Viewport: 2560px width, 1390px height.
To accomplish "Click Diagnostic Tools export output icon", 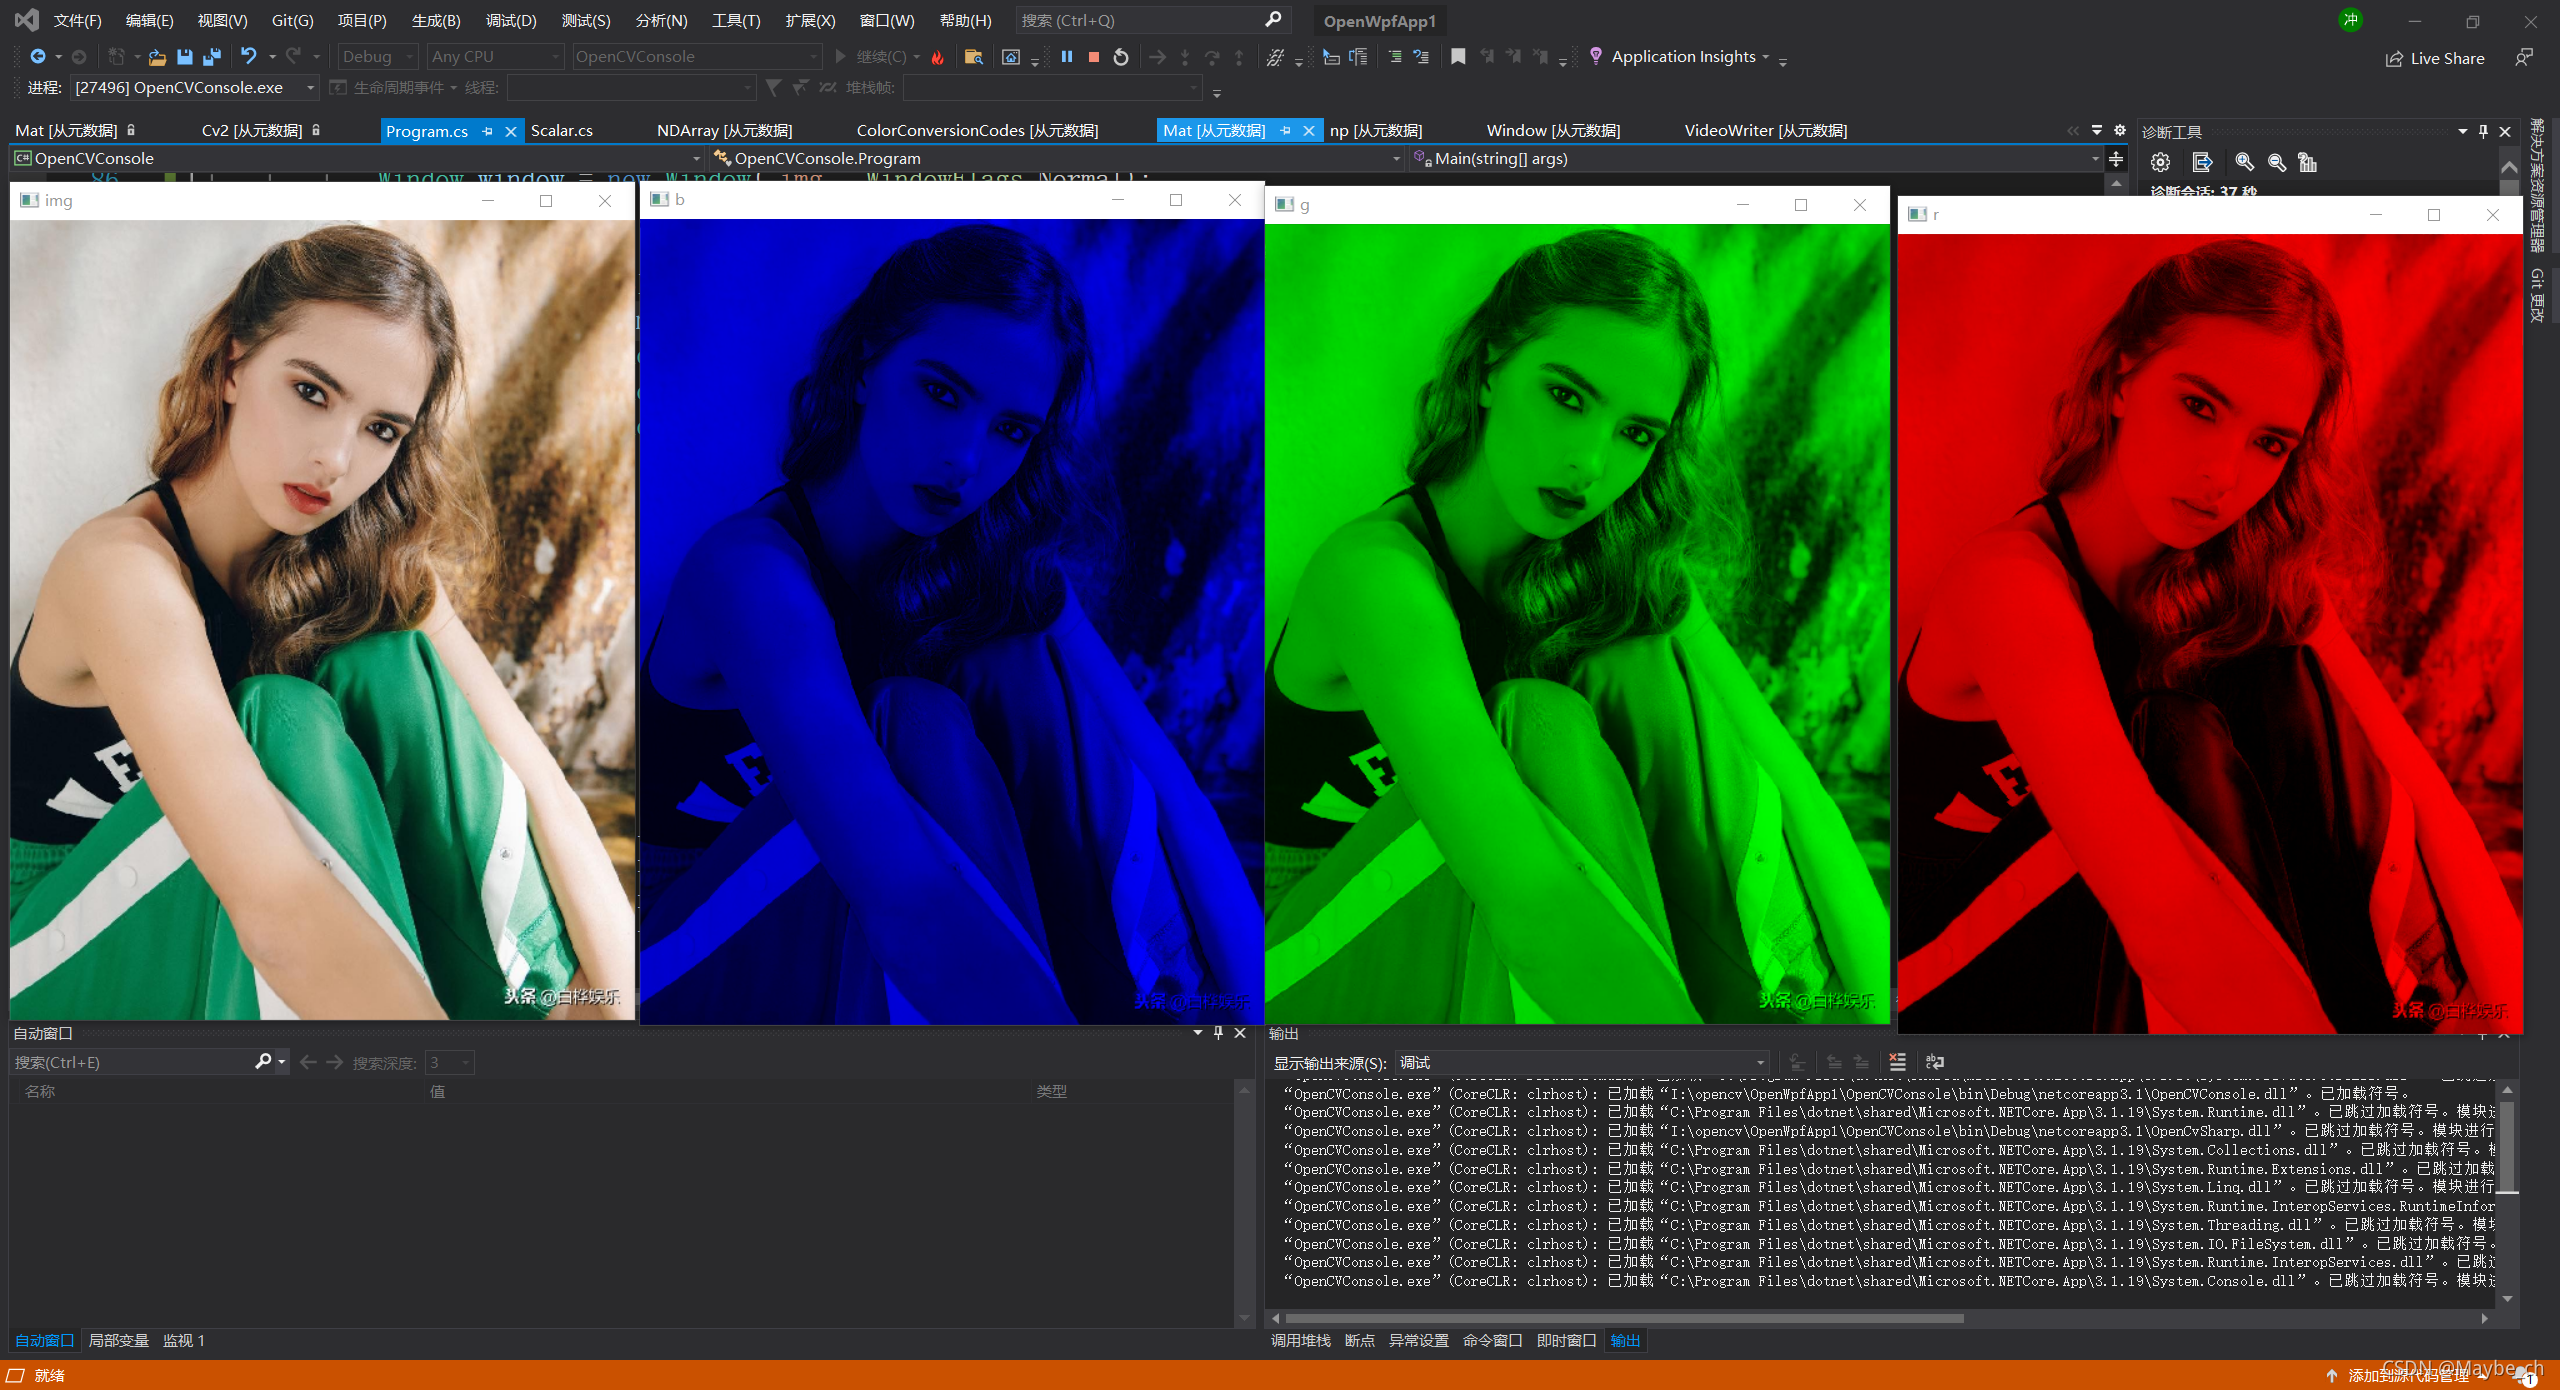I will click(x=2202, y=162).
